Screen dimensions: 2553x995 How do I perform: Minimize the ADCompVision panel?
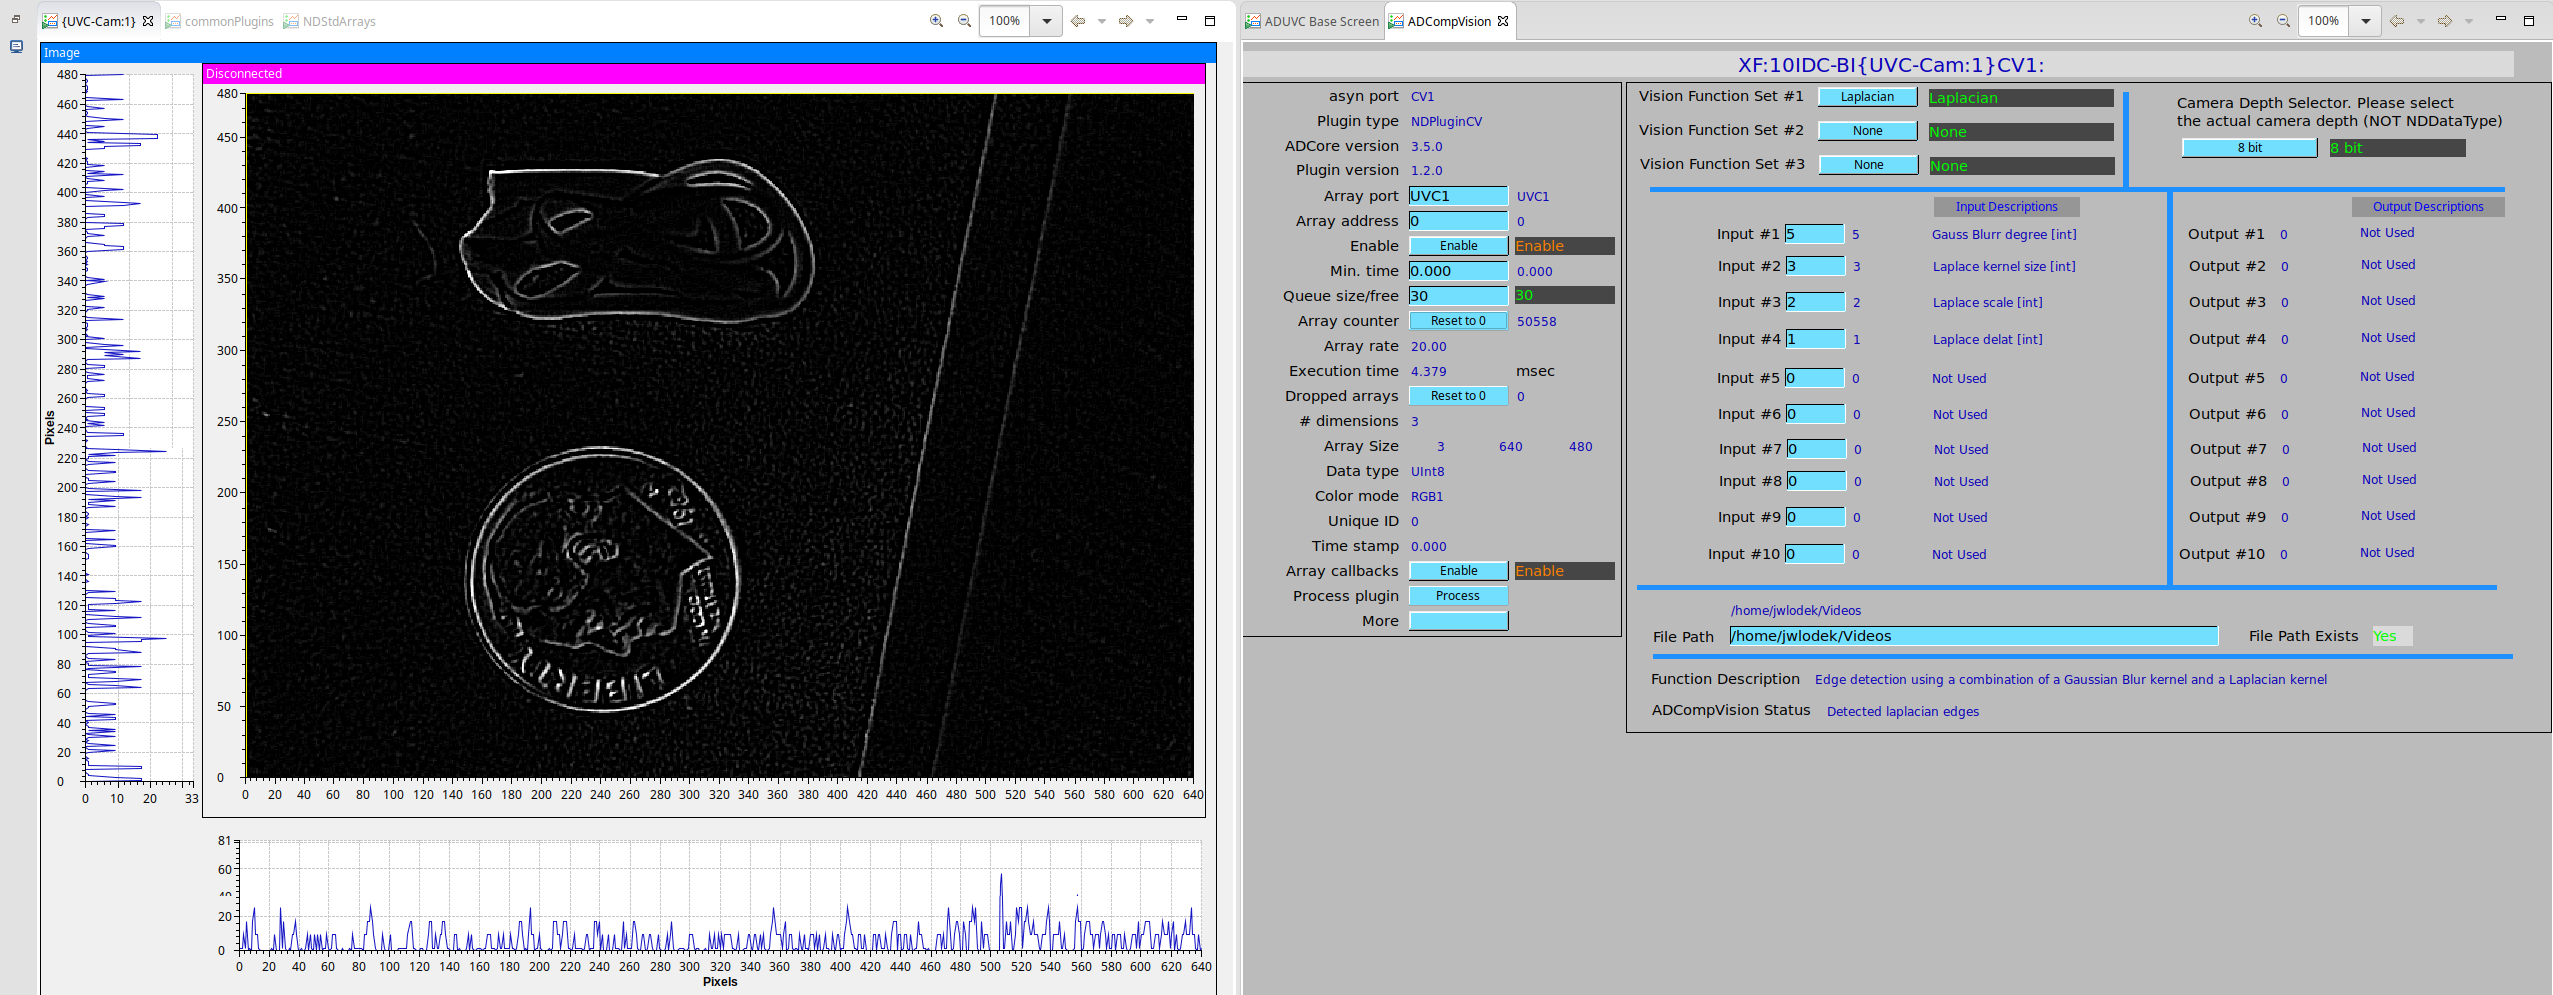point(2500,19)
